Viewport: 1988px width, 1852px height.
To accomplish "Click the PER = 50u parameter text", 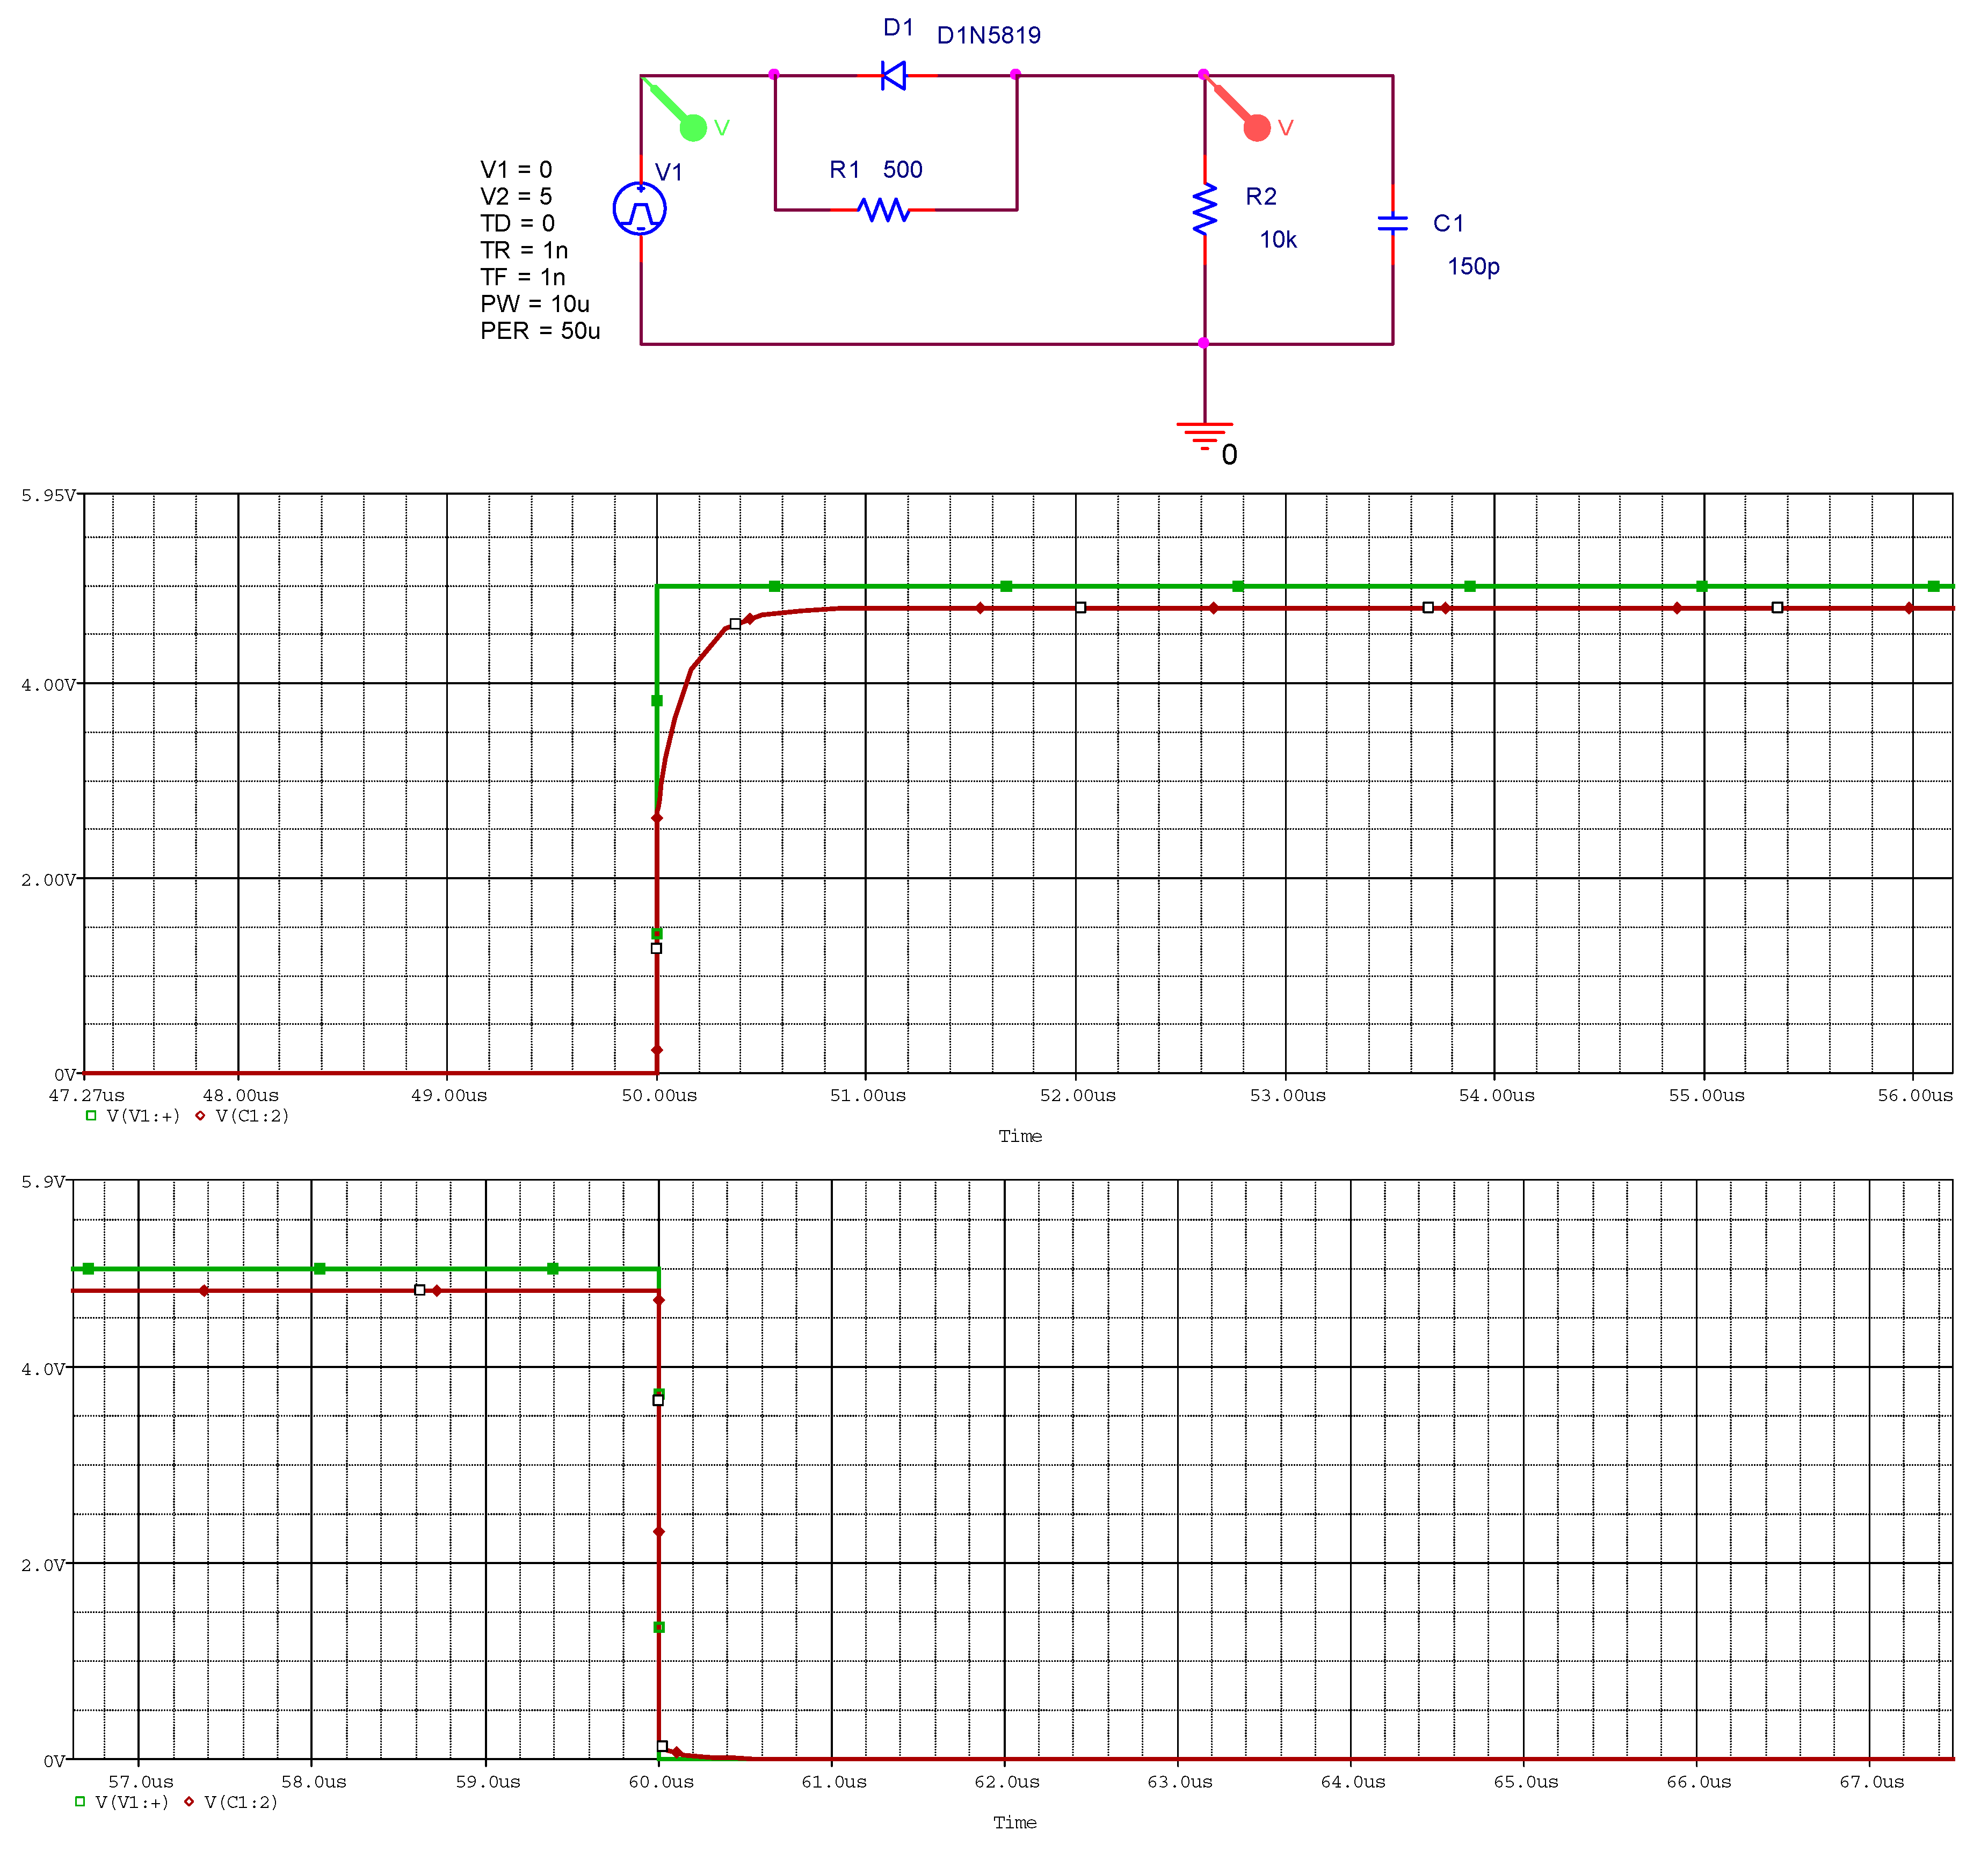I will coord(540,331).
